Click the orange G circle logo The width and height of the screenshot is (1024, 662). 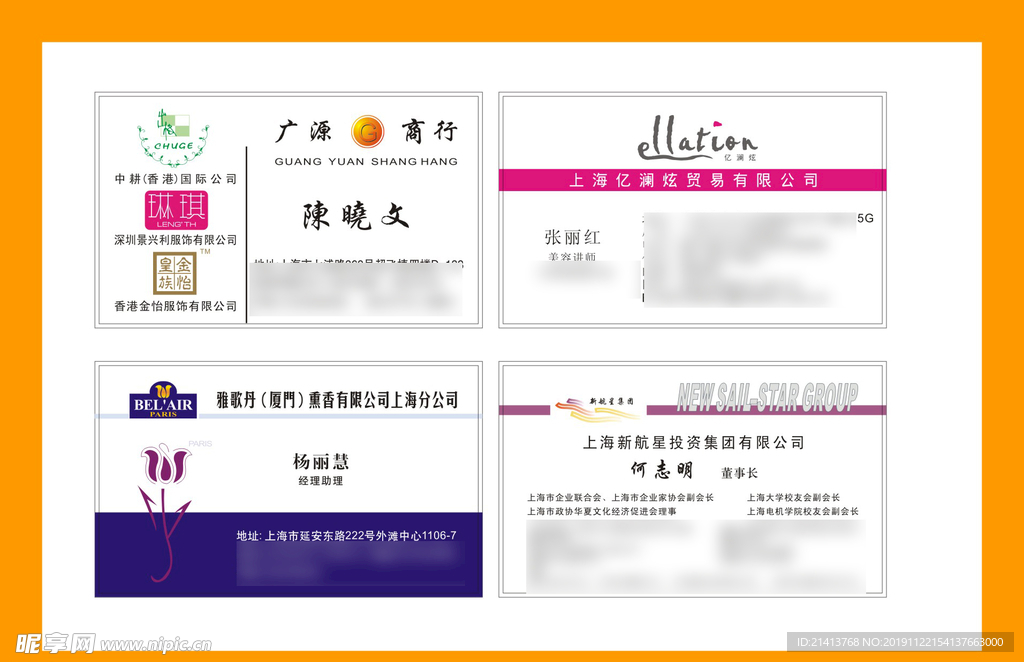368,131
